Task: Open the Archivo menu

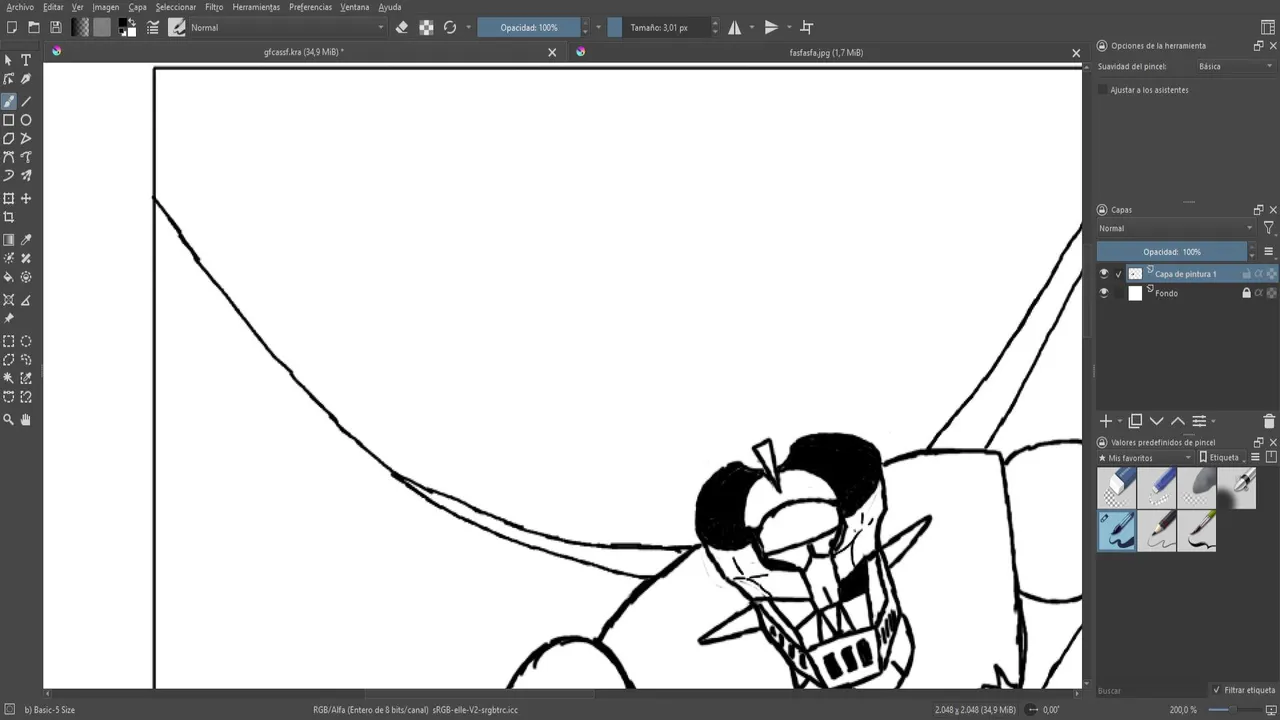Action: pyautogui.click(x=20, y=7)
